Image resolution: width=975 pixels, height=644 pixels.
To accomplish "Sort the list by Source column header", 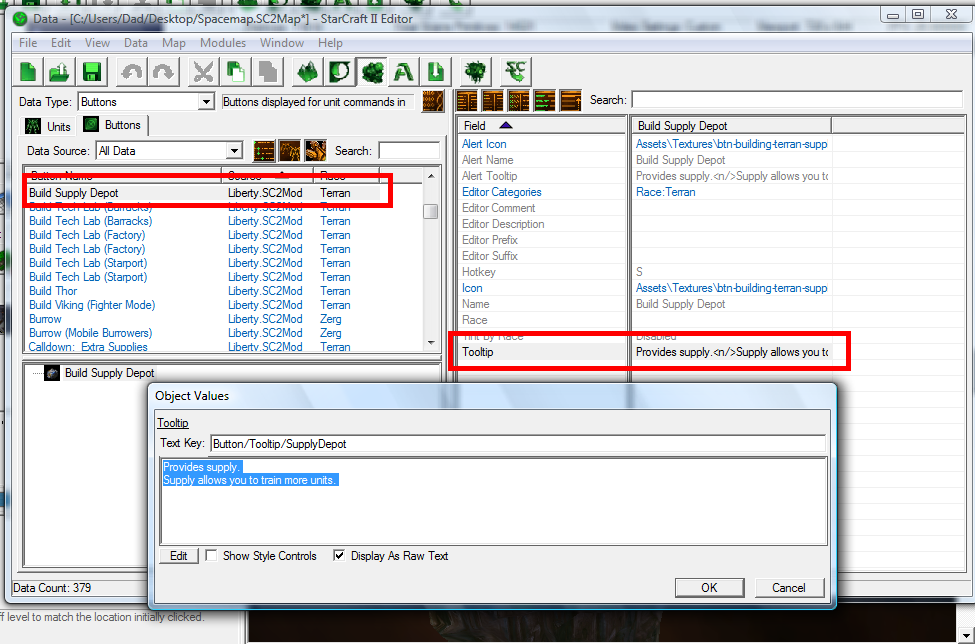I will 267,175.
